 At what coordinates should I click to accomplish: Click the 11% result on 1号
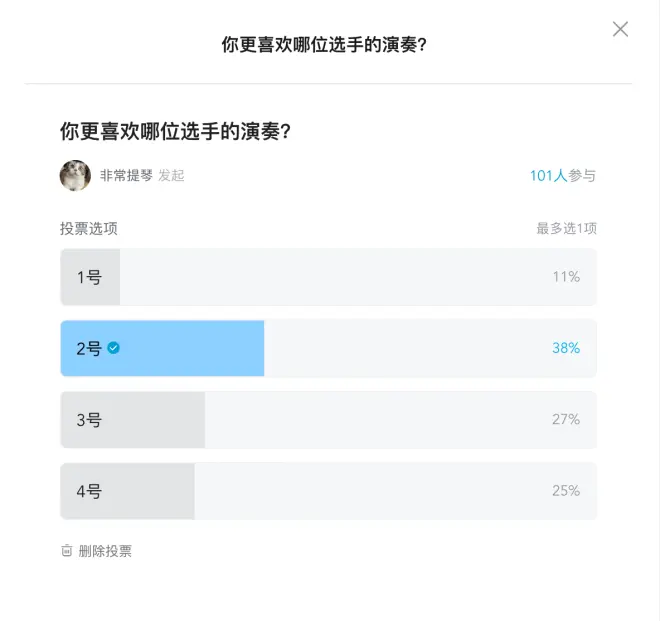coord(566,277)
